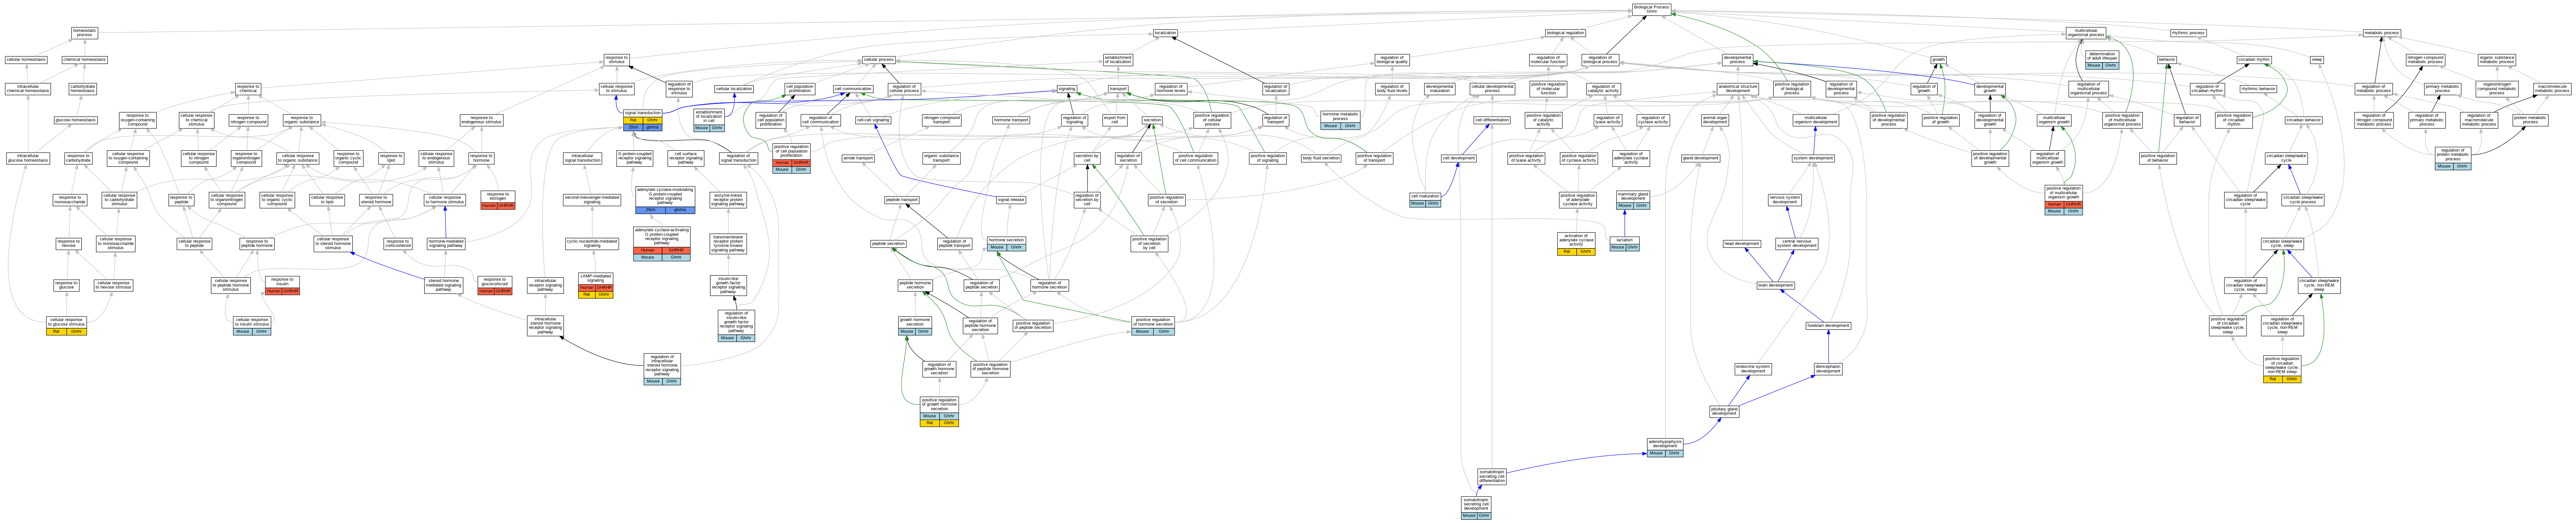
Task: Select the 'endocrine system development' node
Action: pos(1753,369)
